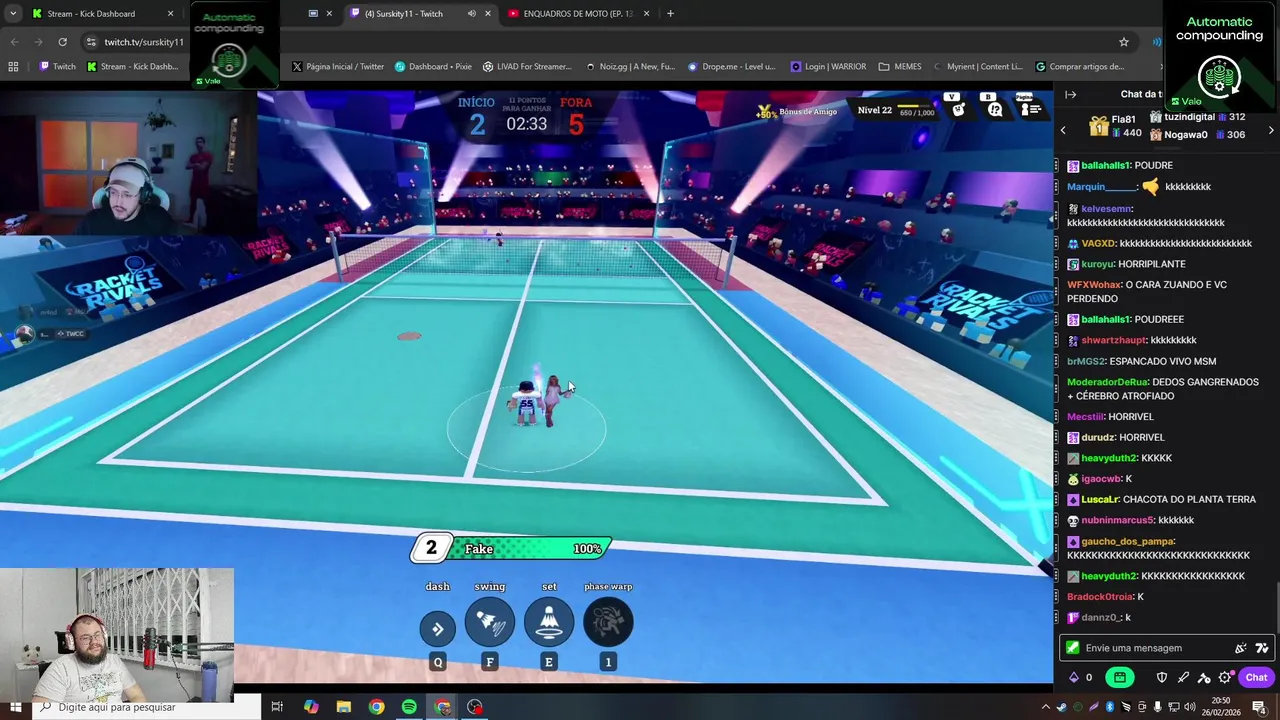Go back to the previous page
The width and height of the screenshot is (1280, 720).
[14, 42]
